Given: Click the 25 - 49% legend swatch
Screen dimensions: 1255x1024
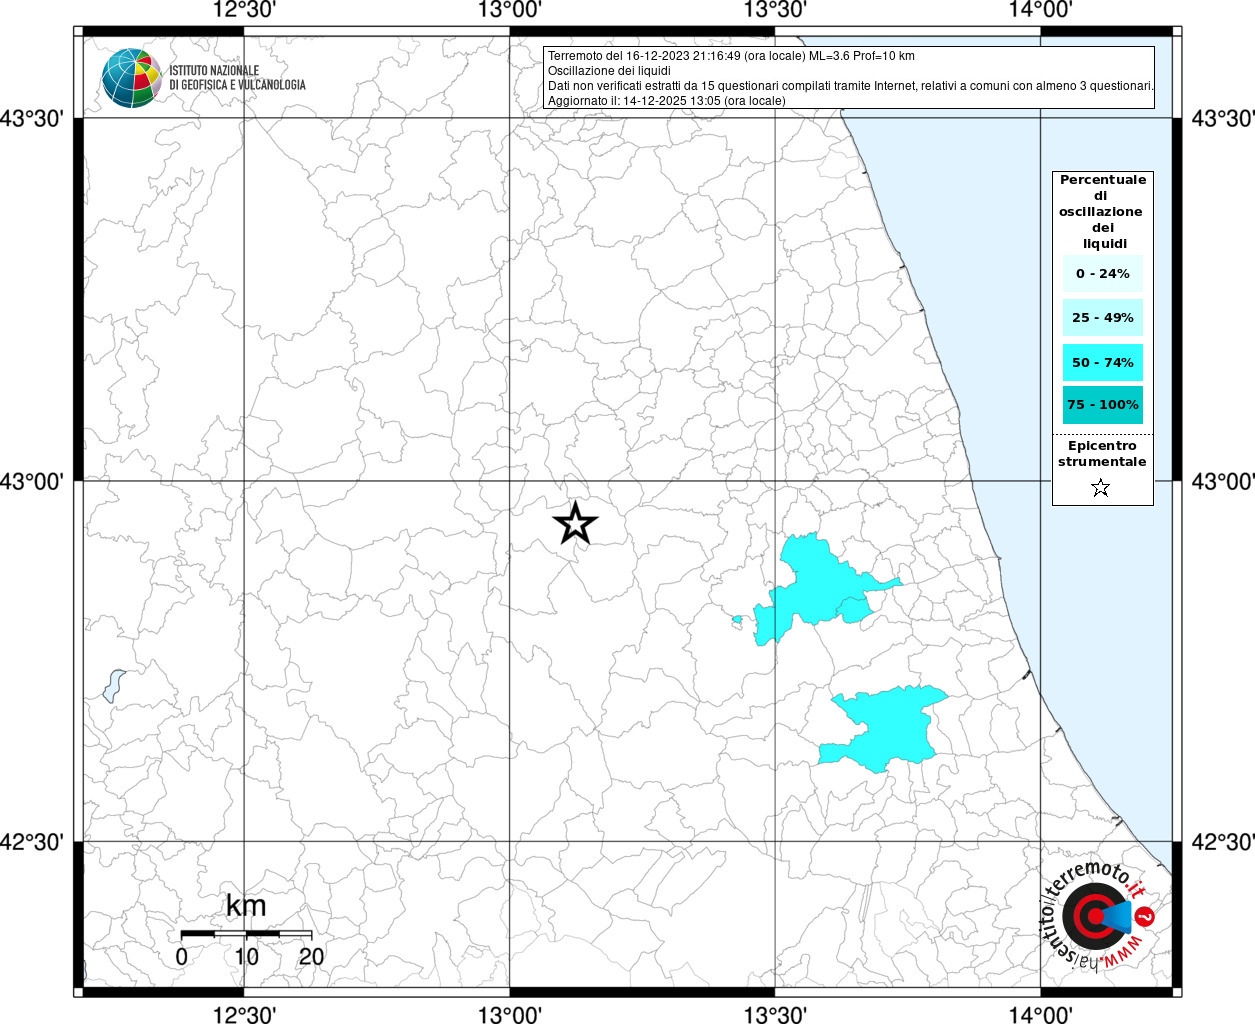Looking at the screenshot, I should 1102,317.
